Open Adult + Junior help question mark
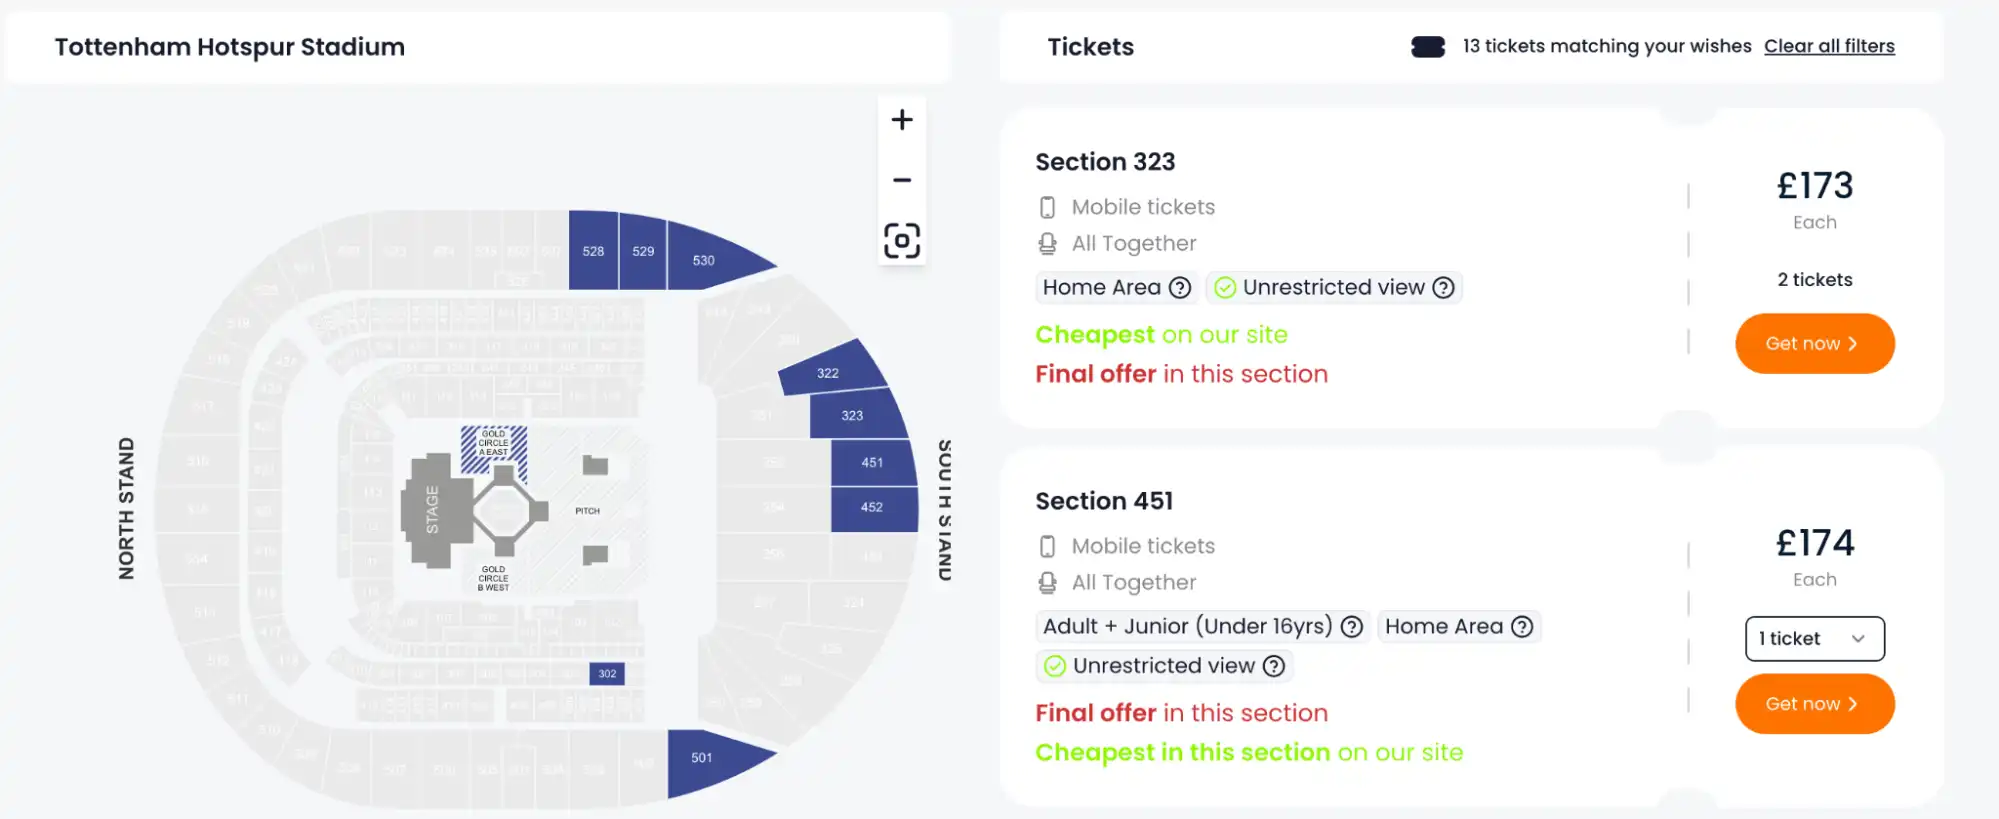Image resolution: width=1999 pixels, height=819 pixels. click(x=1352, y=626)
